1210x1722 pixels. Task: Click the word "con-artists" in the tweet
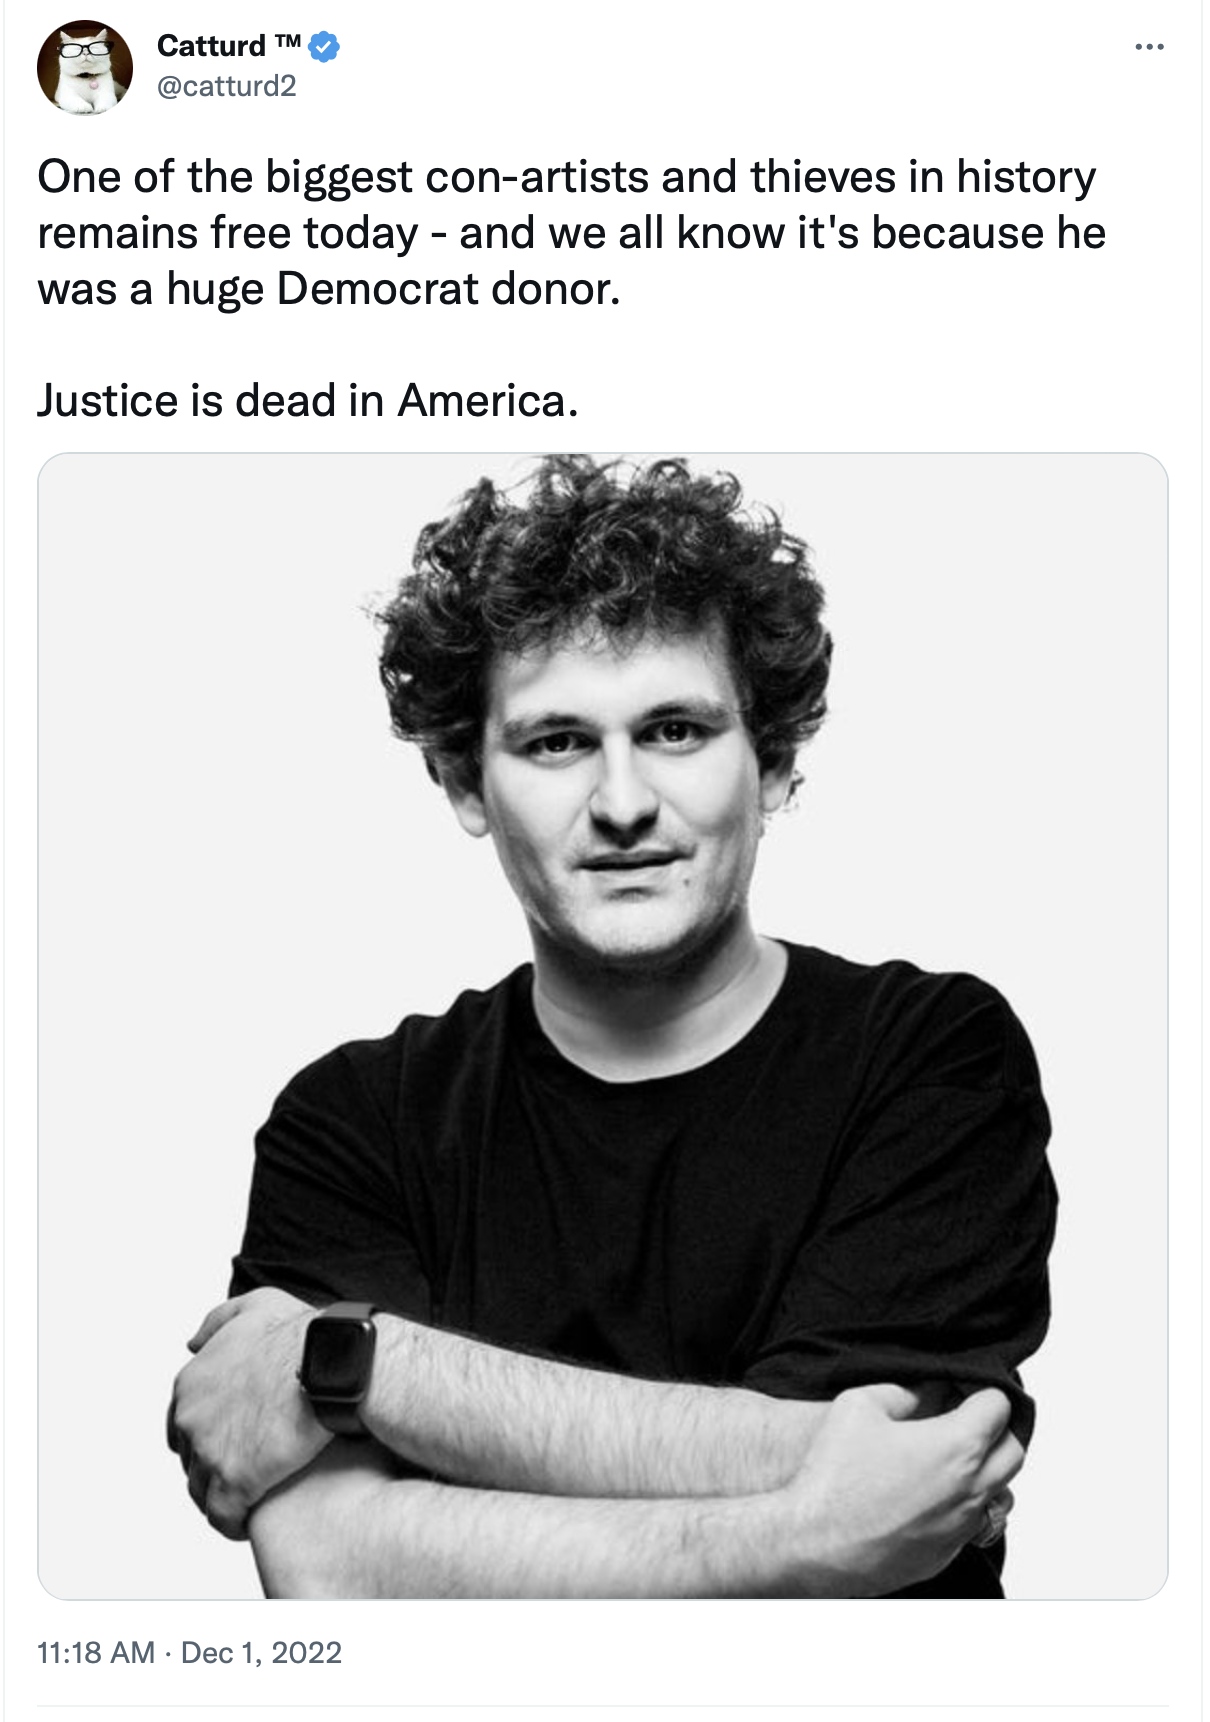[538, 177]
